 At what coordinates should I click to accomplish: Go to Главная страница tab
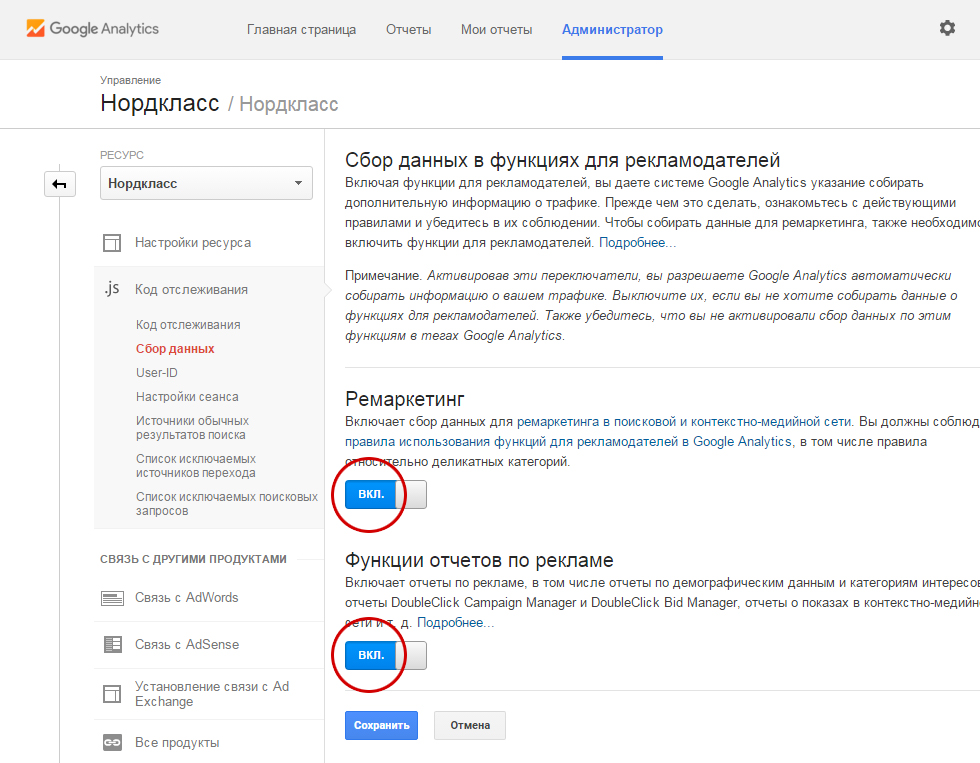click(301, 29)
